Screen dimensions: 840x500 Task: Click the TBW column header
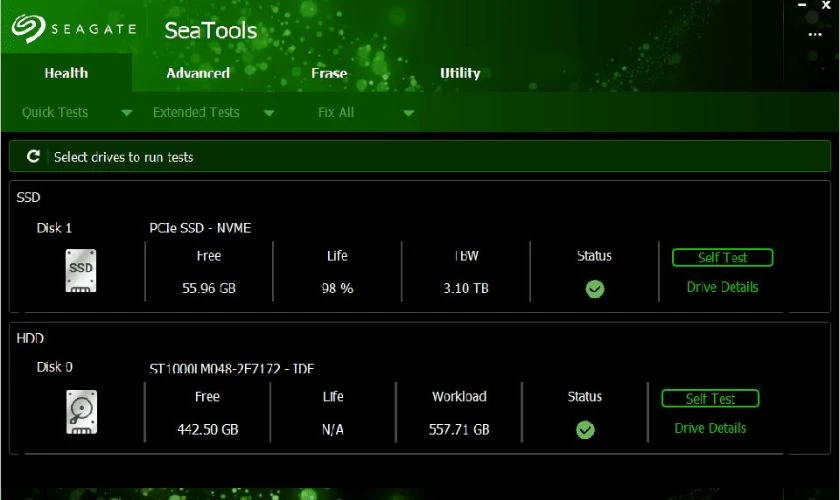pyautogui.click(x=466, y=256)
